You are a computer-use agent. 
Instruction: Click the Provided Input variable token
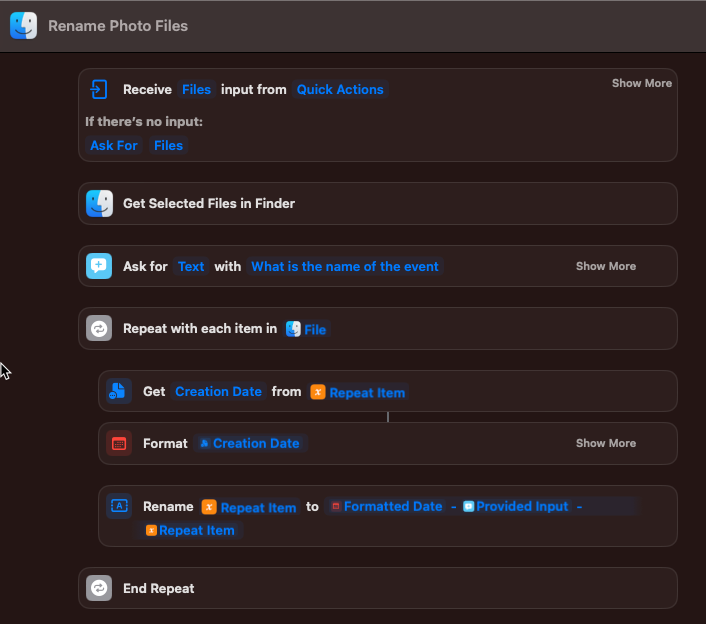coord(516,506)
